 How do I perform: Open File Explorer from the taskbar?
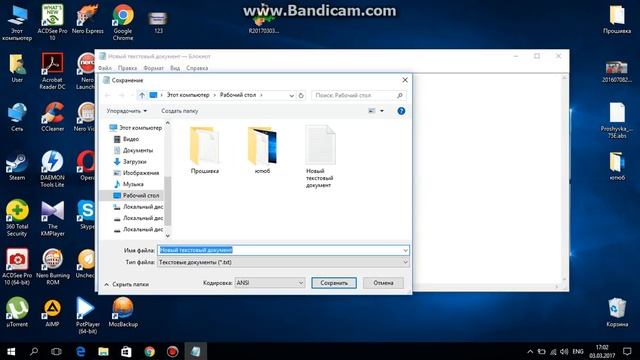point(103,351)
